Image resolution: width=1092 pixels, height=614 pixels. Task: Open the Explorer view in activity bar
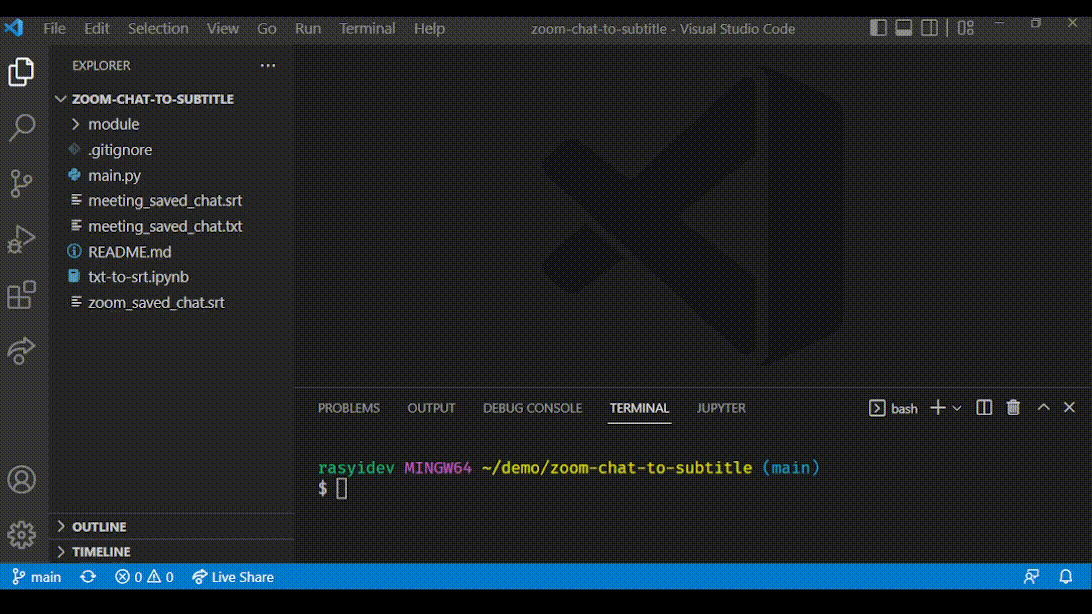(x=21, y=72)
